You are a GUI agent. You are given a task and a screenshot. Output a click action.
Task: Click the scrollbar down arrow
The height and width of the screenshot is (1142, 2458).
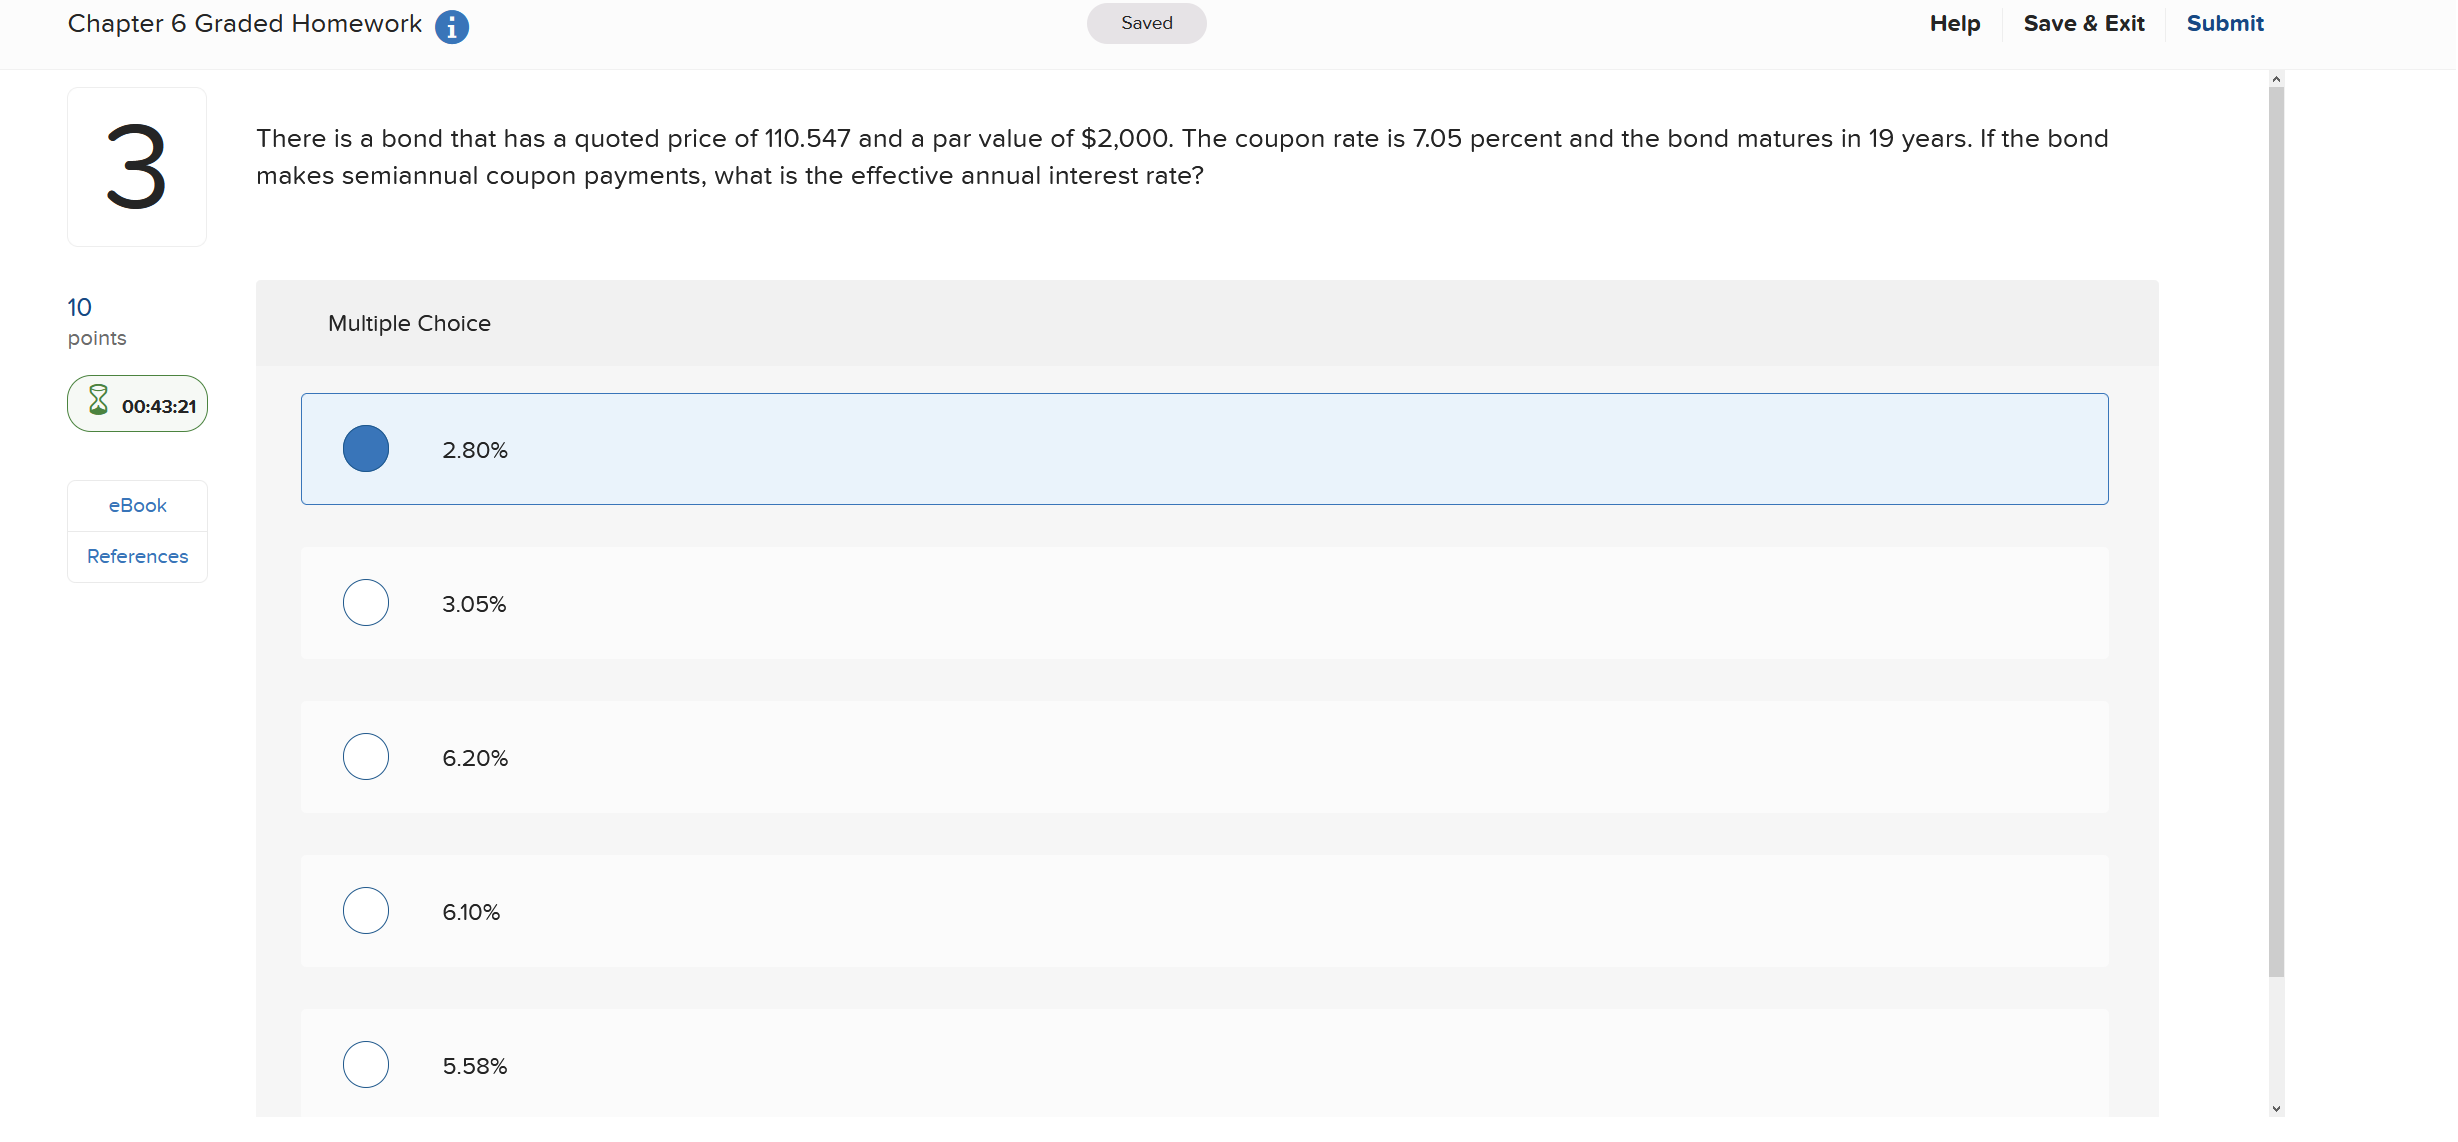pyautogui.click(x=2277, y=1108)
